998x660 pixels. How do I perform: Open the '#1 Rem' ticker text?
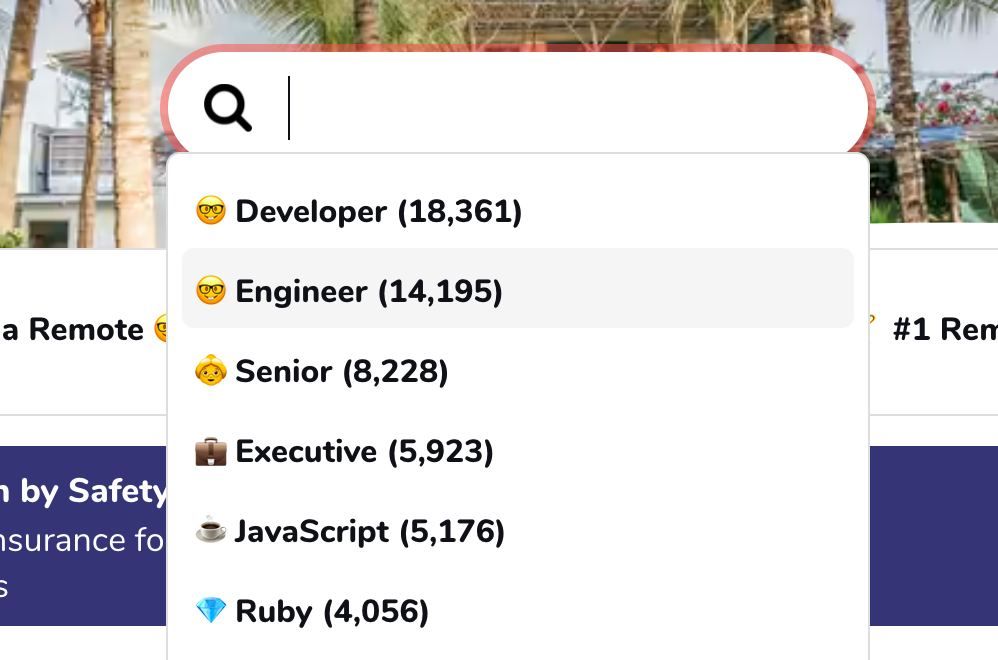point(944,330)
